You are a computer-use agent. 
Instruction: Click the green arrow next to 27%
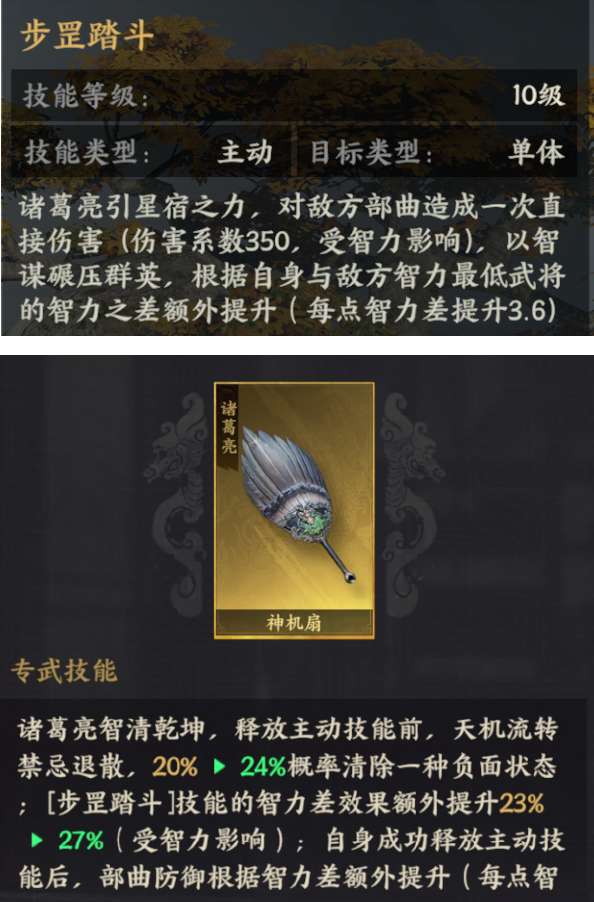pos(37,840)
